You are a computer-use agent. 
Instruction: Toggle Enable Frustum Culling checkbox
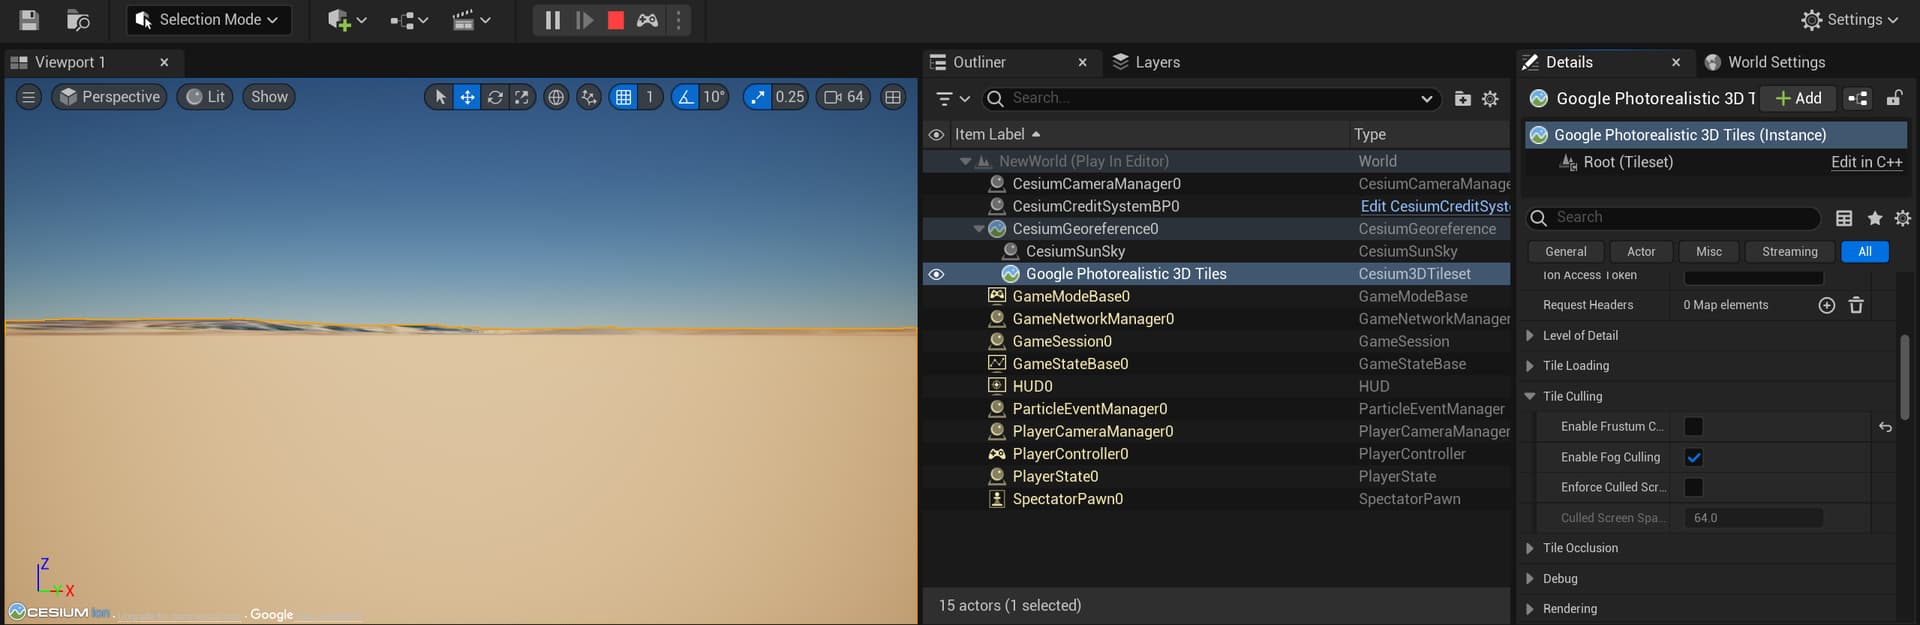[1693, 427]
